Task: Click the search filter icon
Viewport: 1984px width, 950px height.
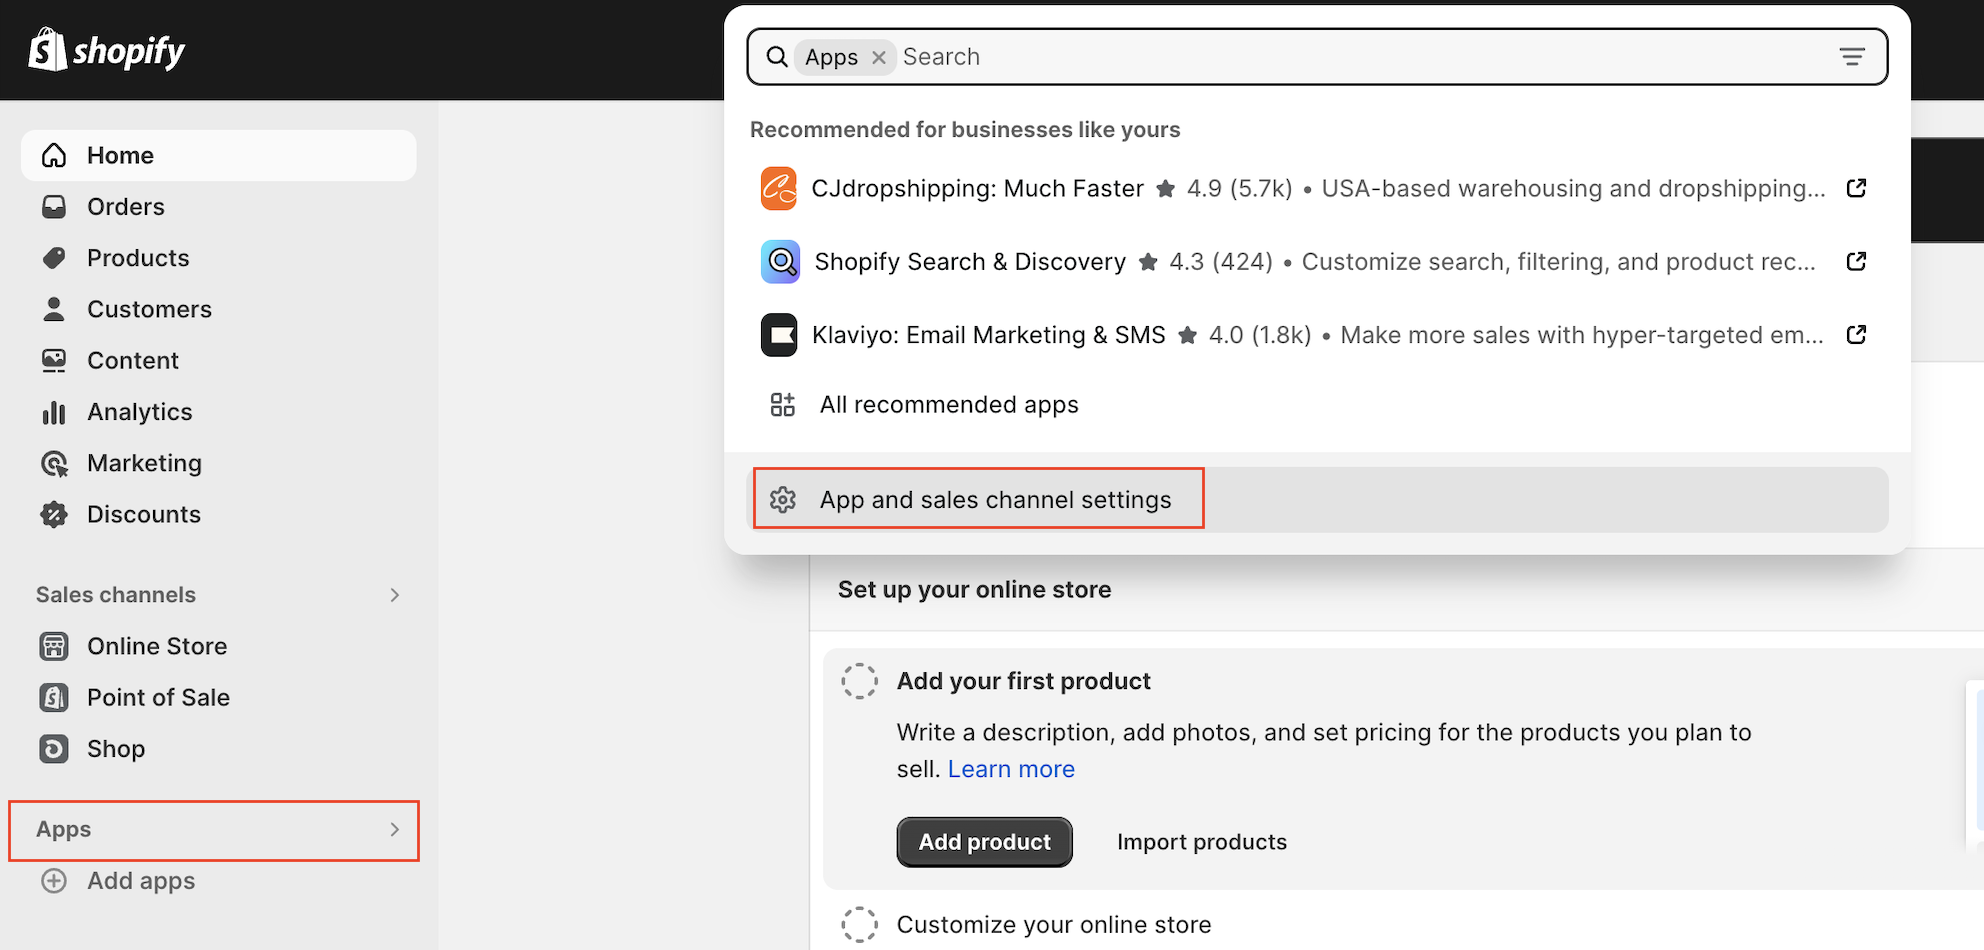Action: [1851, 57]
